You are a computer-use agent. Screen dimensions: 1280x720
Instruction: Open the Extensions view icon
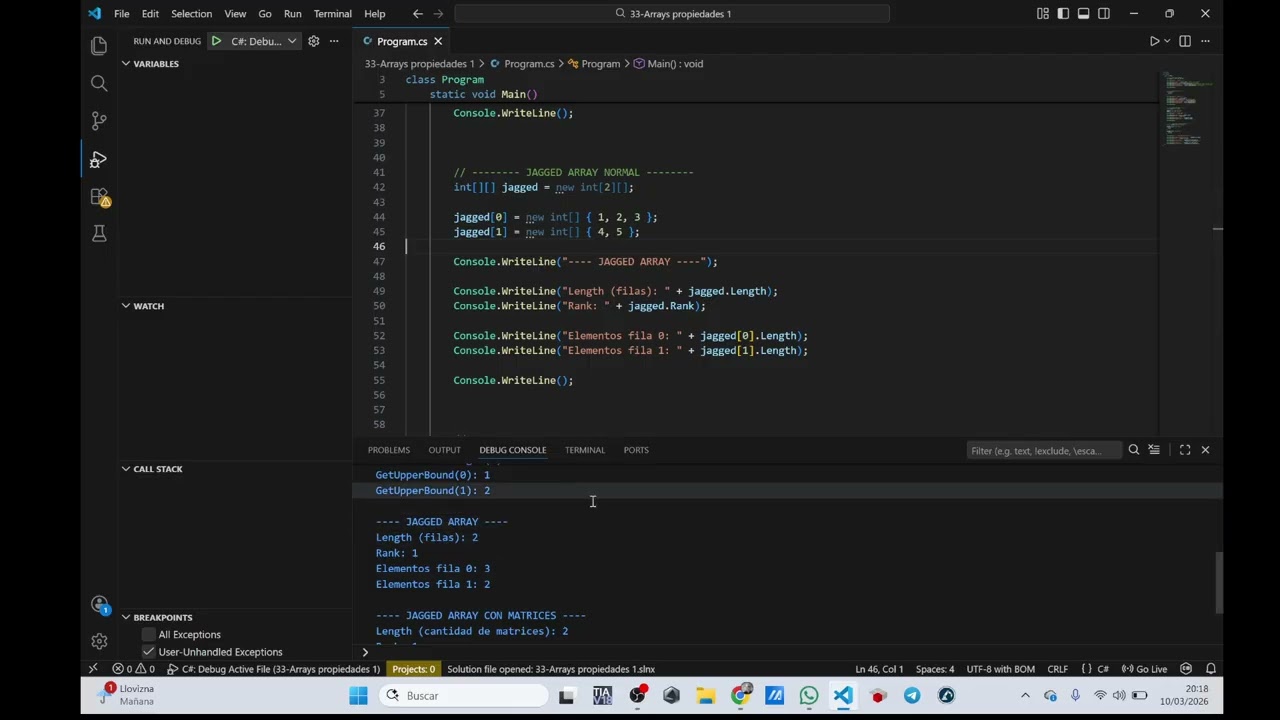[x=99, y=197]
